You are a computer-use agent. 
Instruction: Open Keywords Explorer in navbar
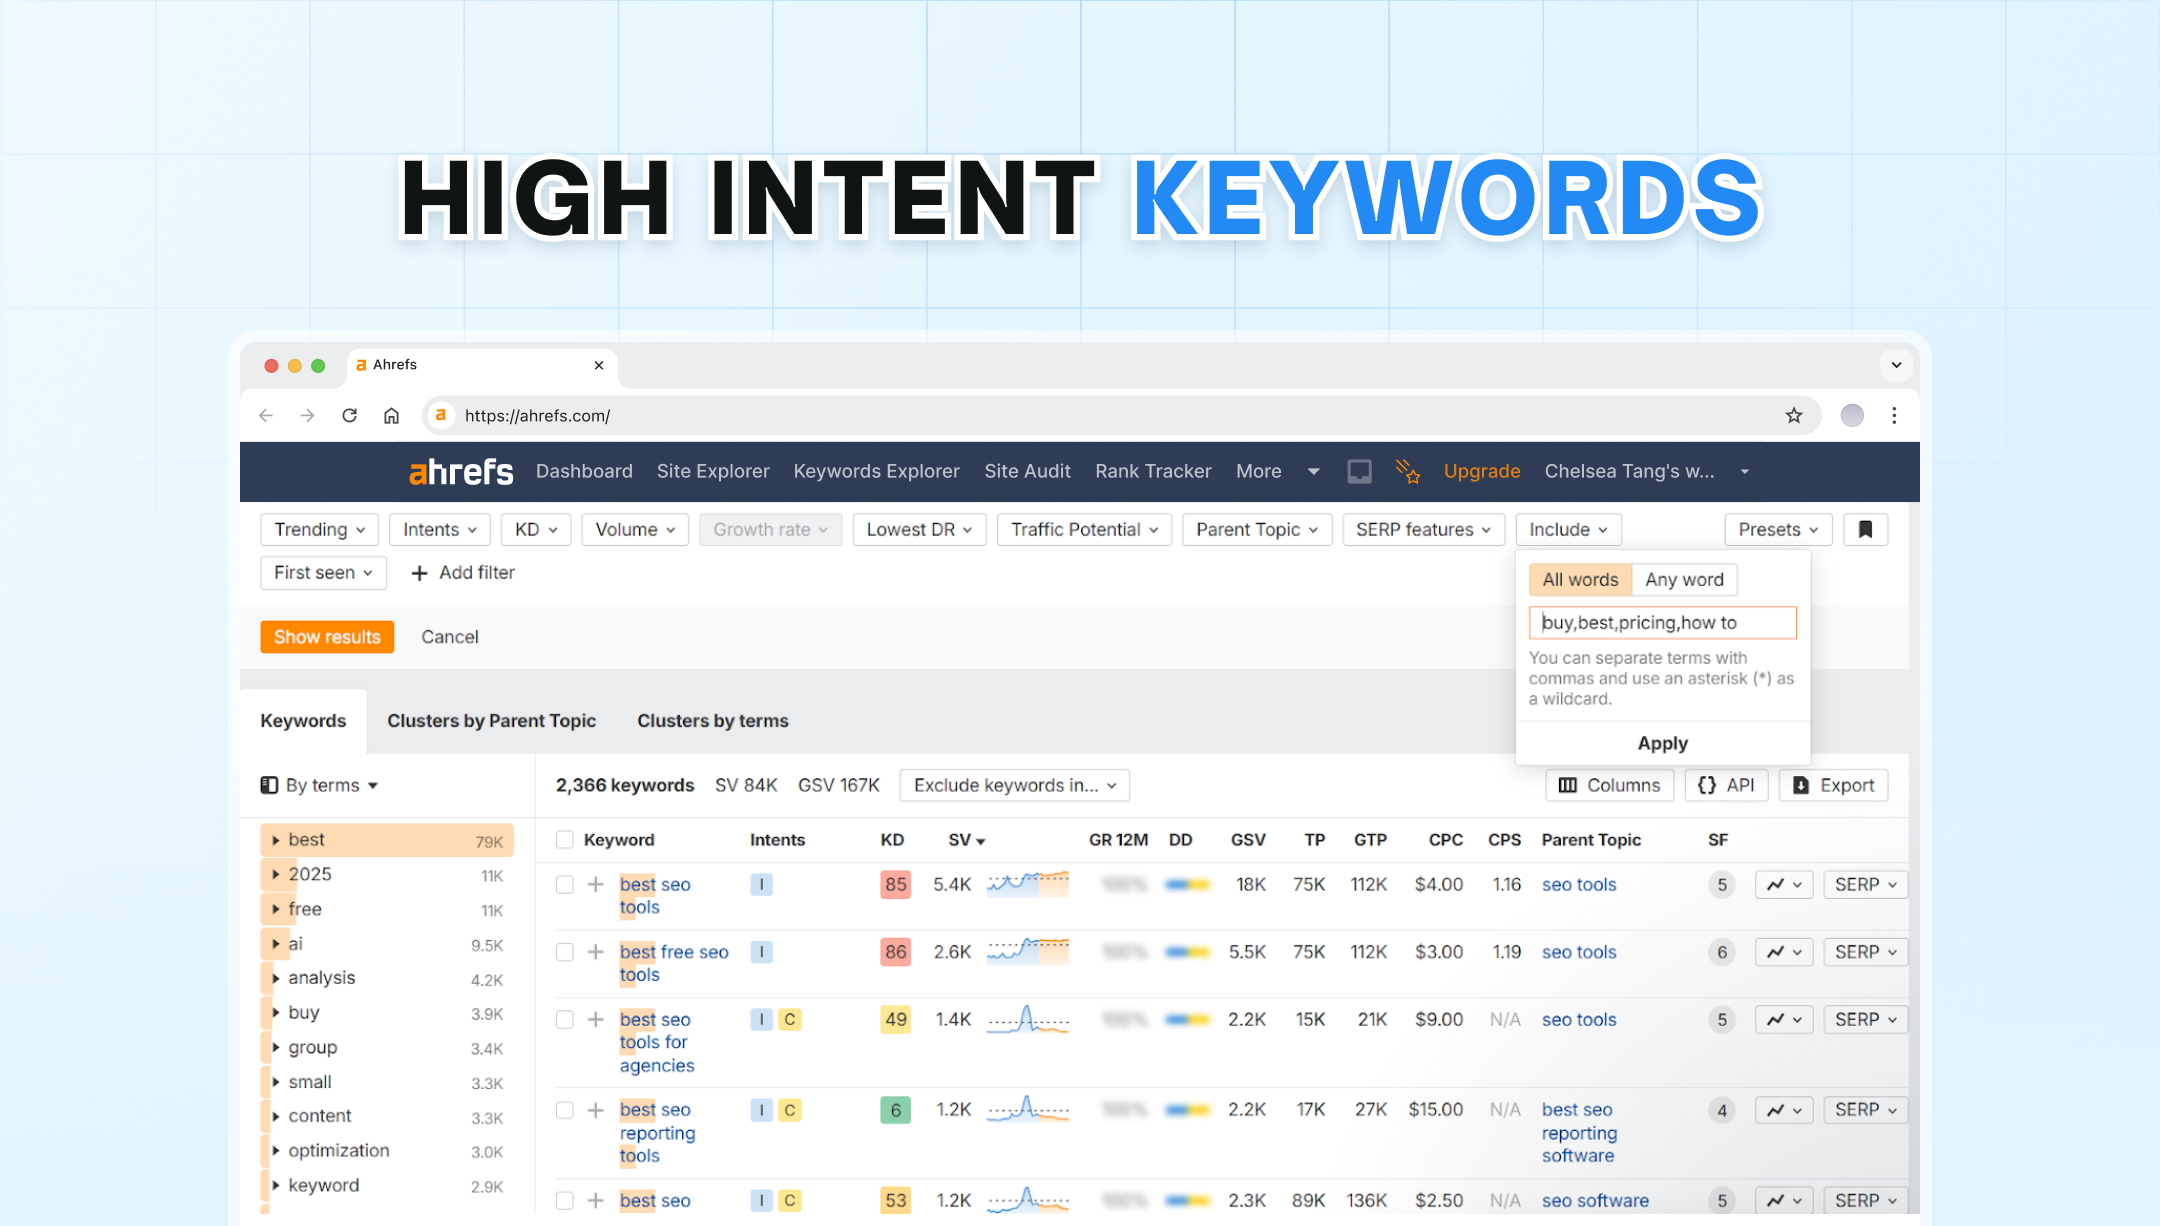point(876,471)
